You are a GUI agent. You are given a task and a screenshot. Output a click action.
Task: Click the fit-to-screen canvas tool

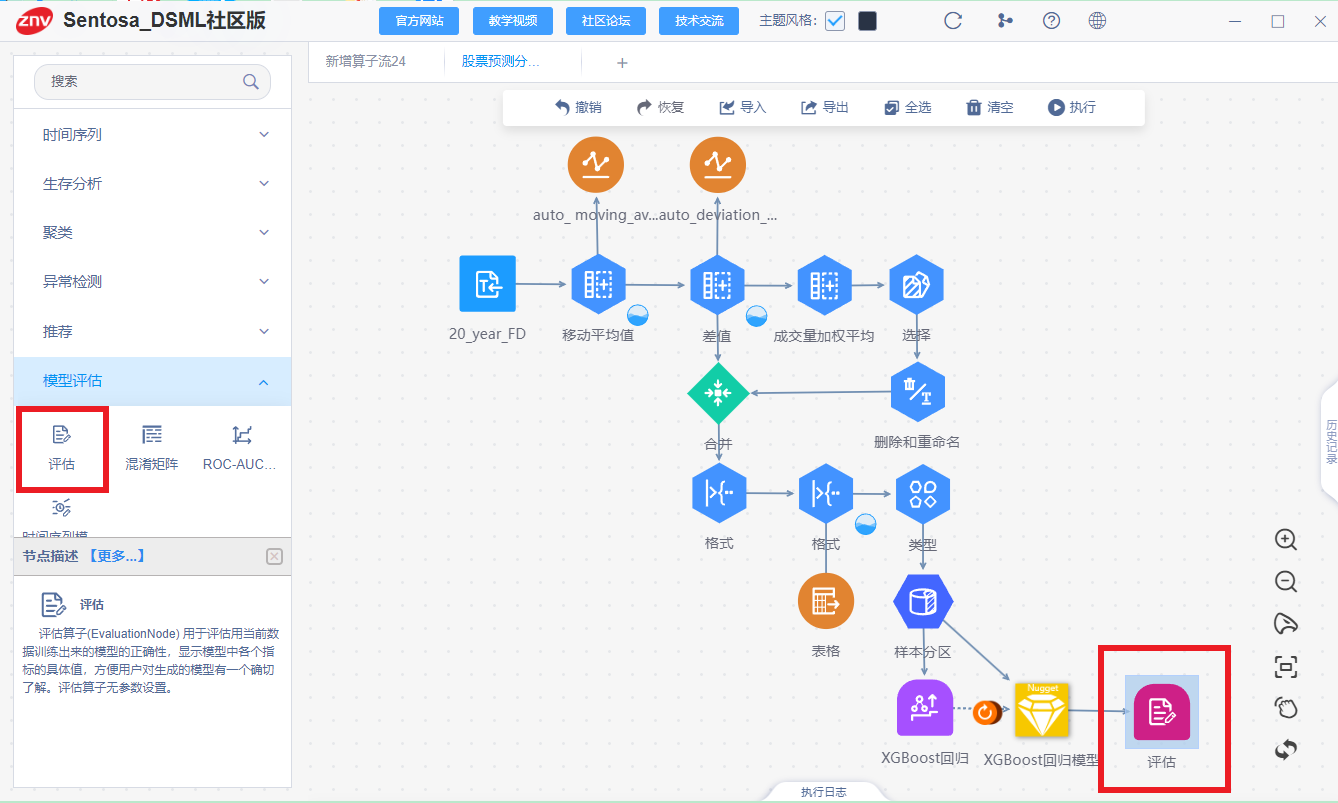(x=1286, y=666)
